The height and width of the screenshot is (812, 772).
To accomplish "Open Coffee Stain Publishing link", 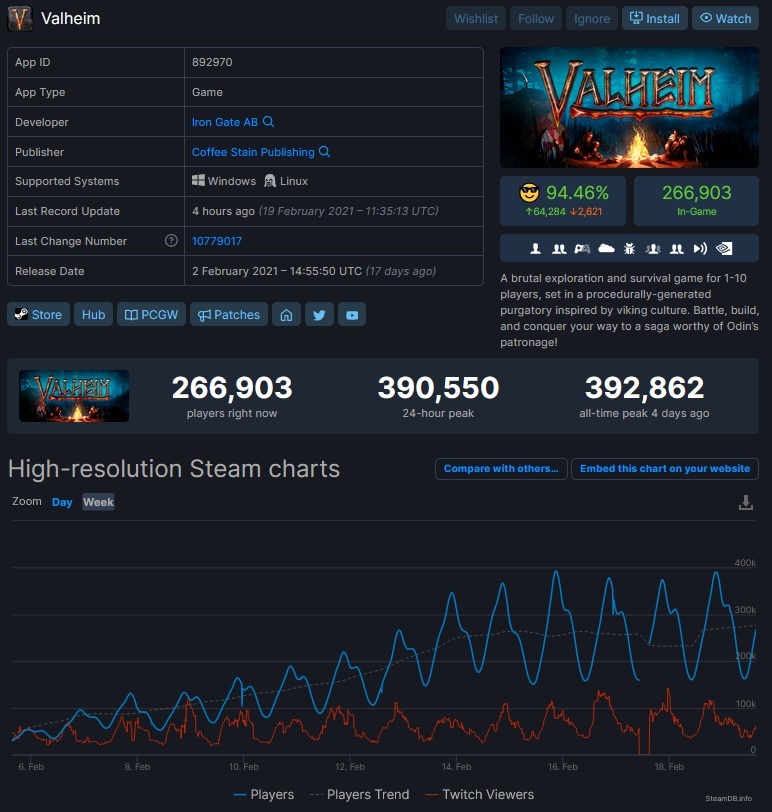I will [x=253, y=152].
